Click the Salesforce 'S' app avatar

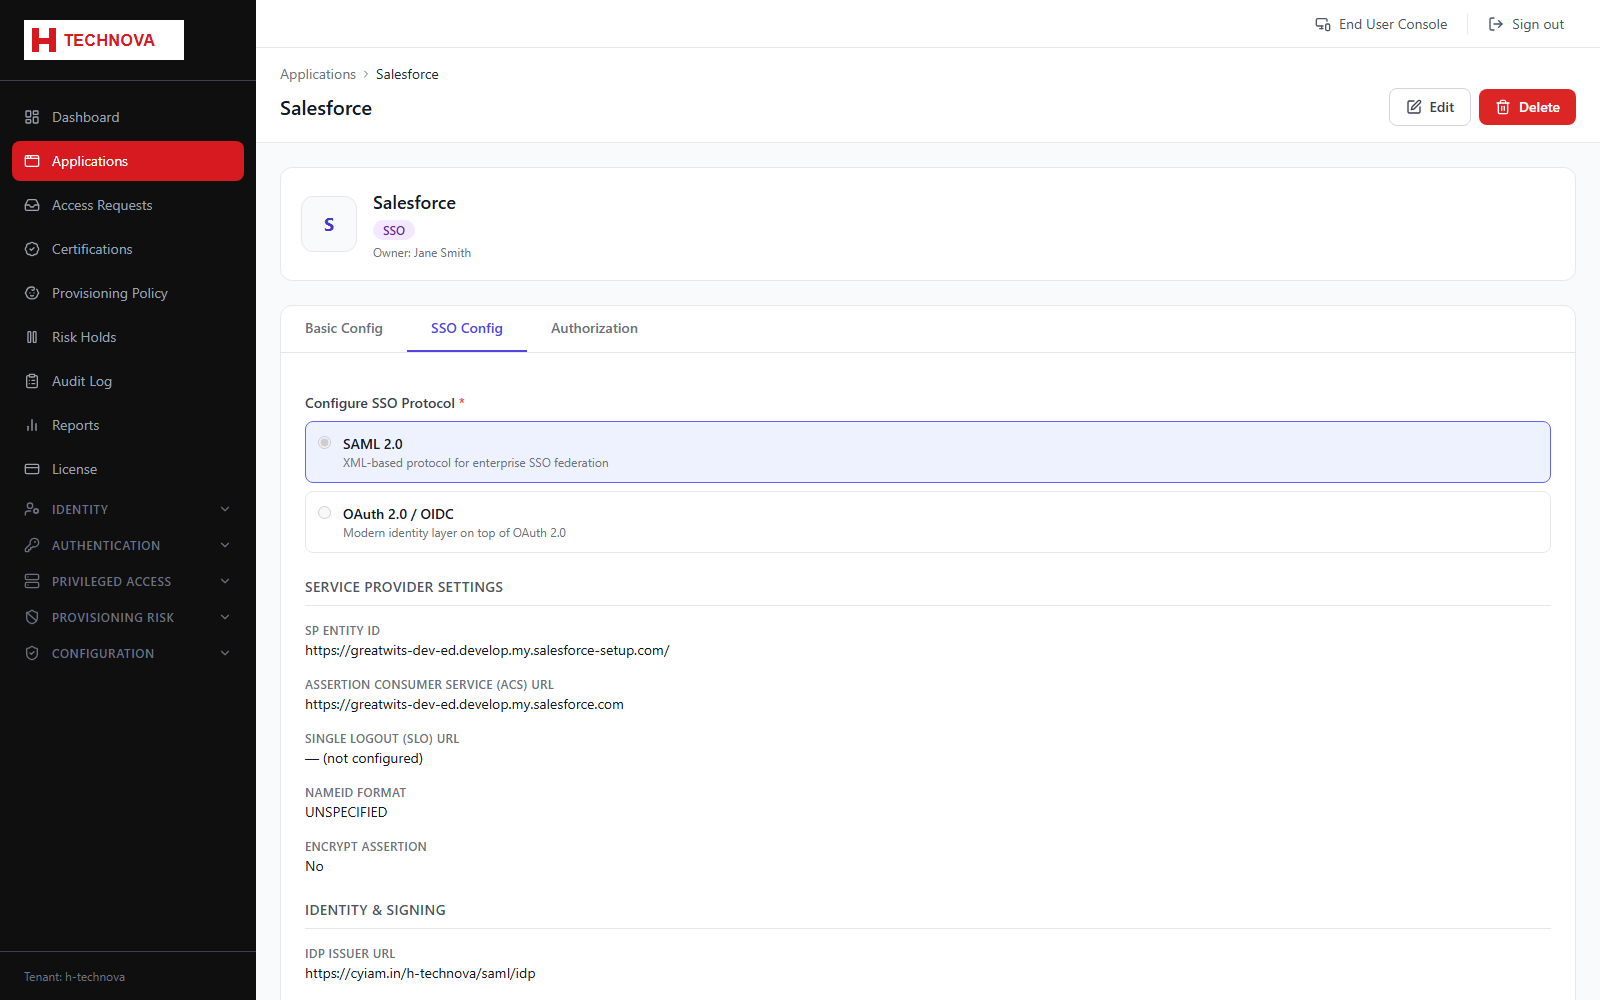pos(329,224)
